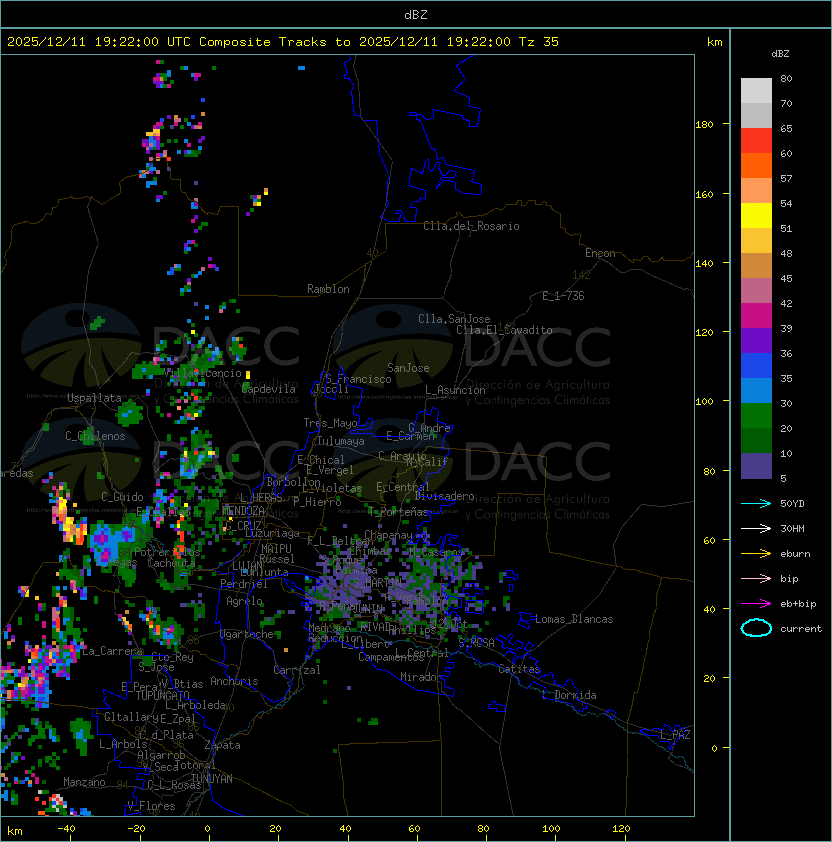Click the current legend label
Viewport: 832px width, 842px height.
(x=801, y=629)
